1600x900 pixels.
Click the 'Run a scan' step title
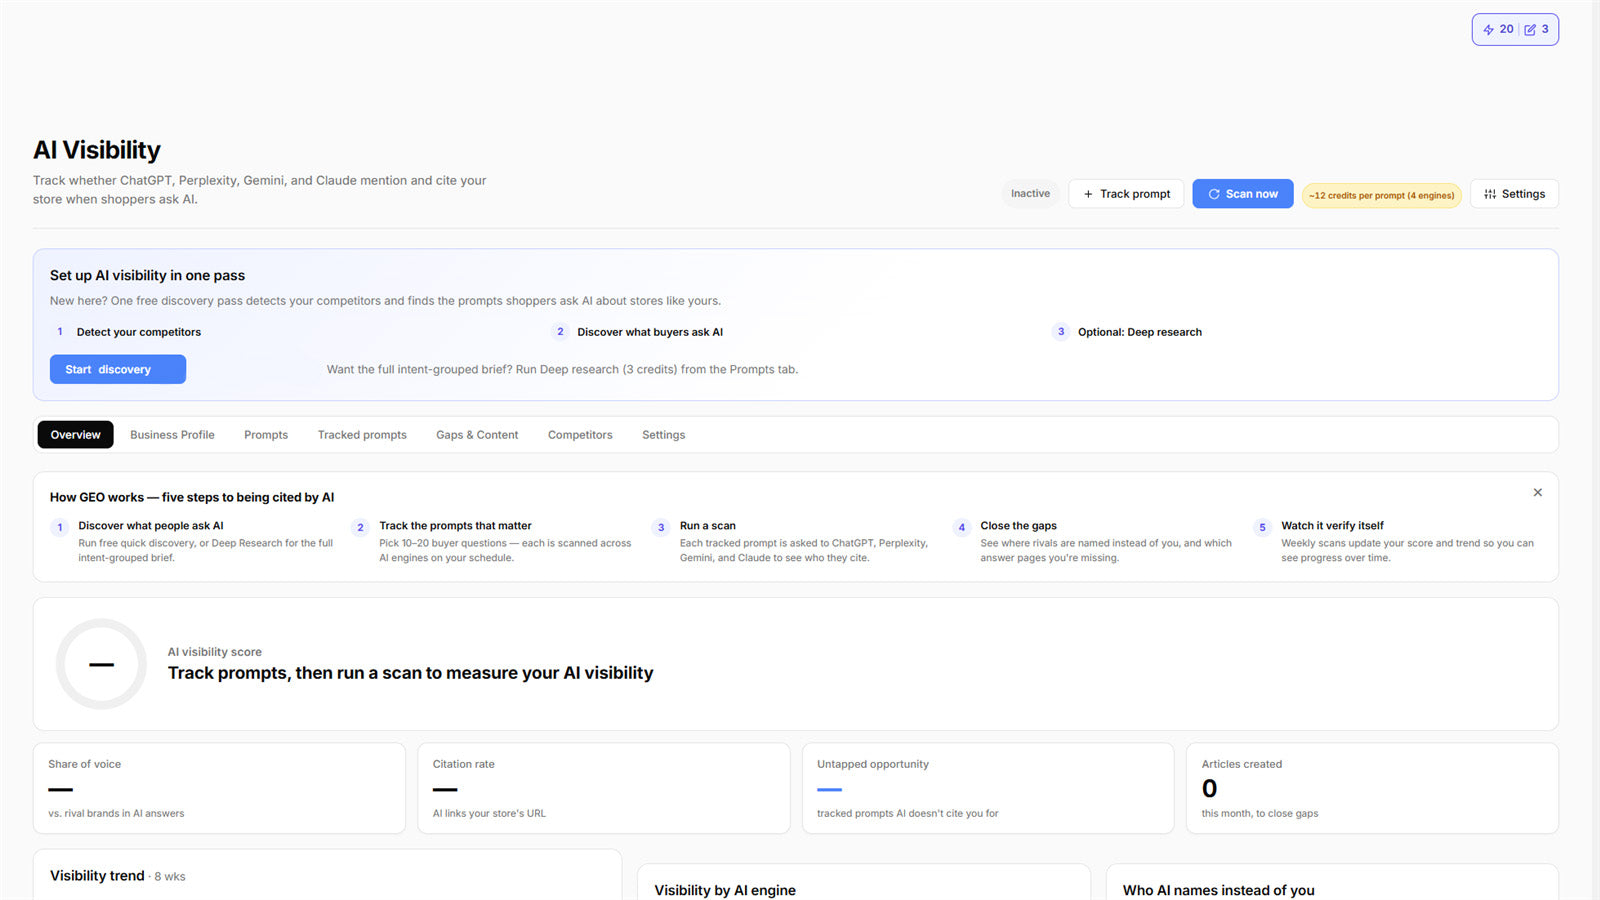pyautogui.click(x=708, y=526)
